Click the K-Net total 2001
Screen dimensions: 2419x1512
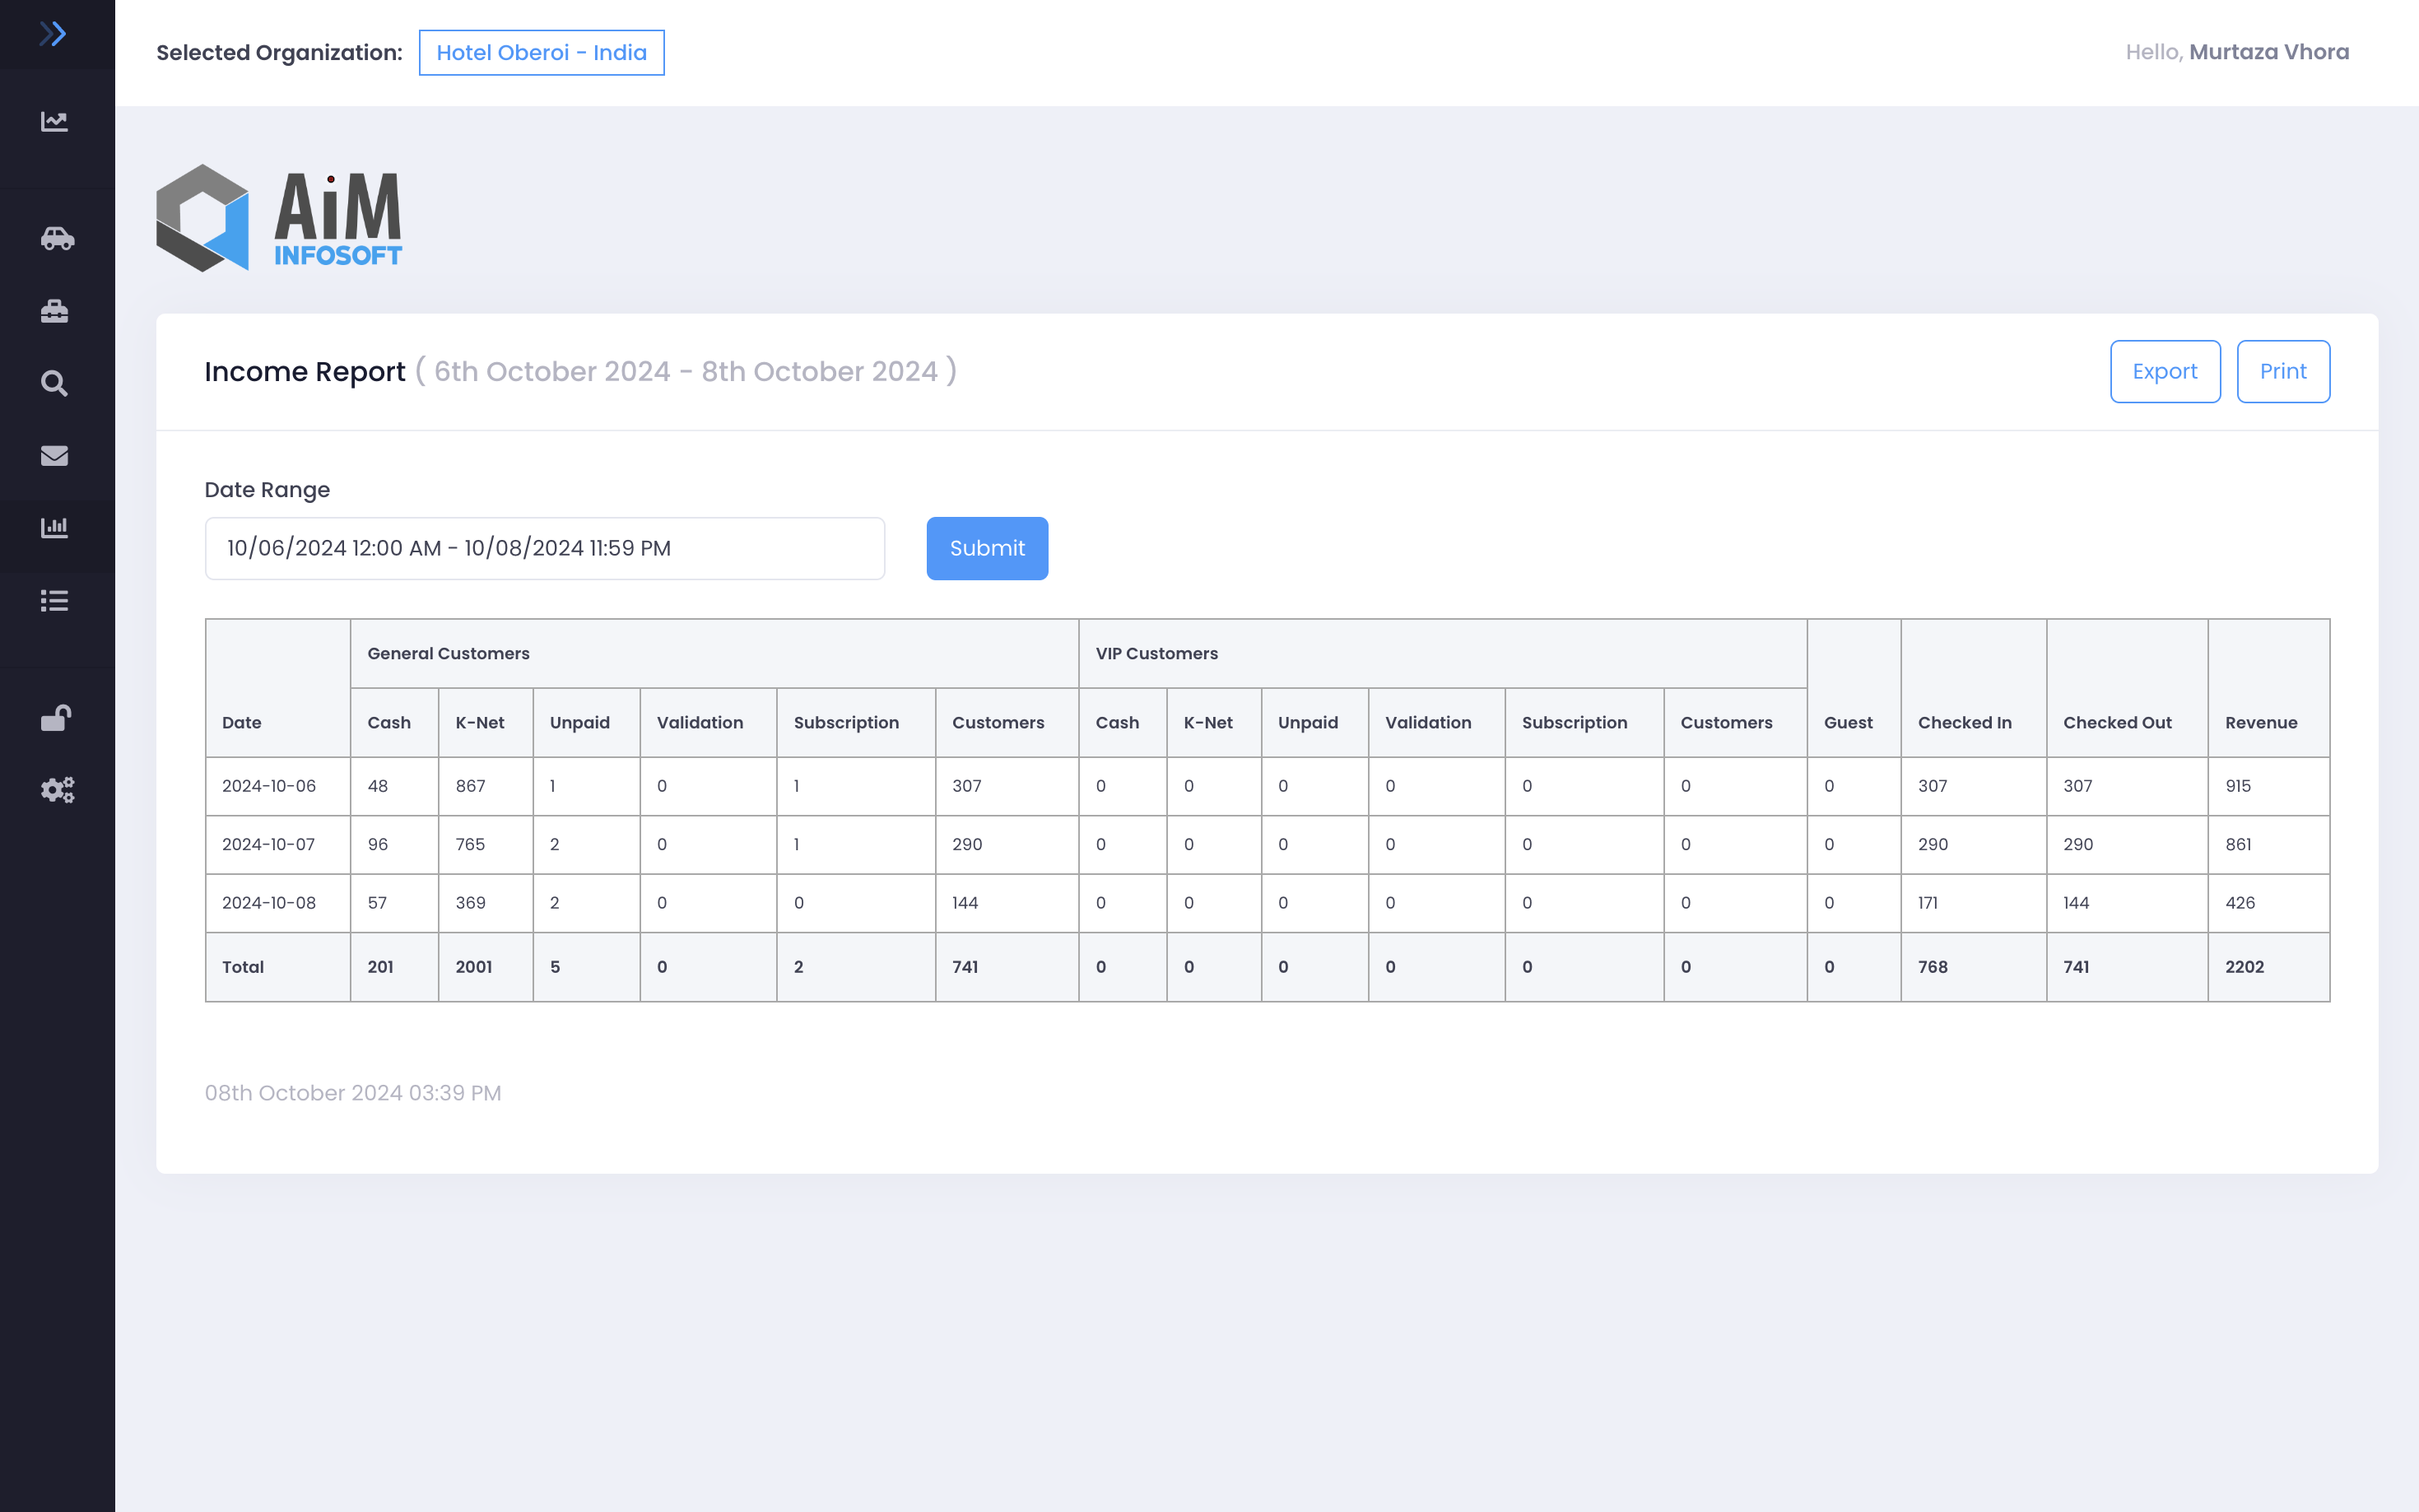[474, 967]
